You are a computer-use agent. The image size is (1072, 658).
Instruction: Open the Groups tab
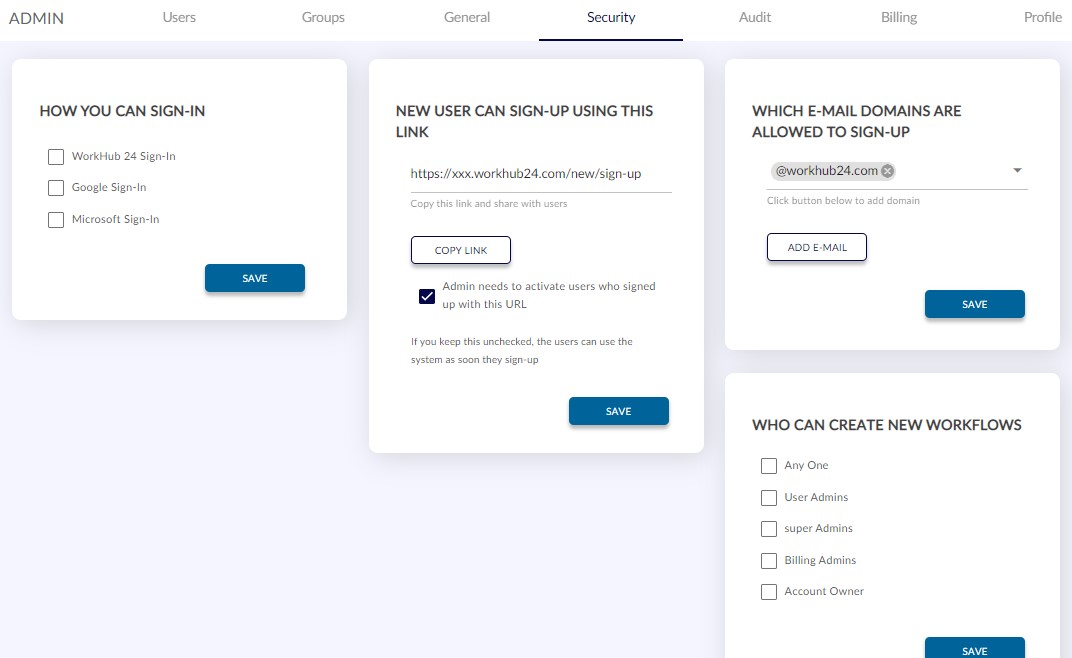(x=323, y=18)
